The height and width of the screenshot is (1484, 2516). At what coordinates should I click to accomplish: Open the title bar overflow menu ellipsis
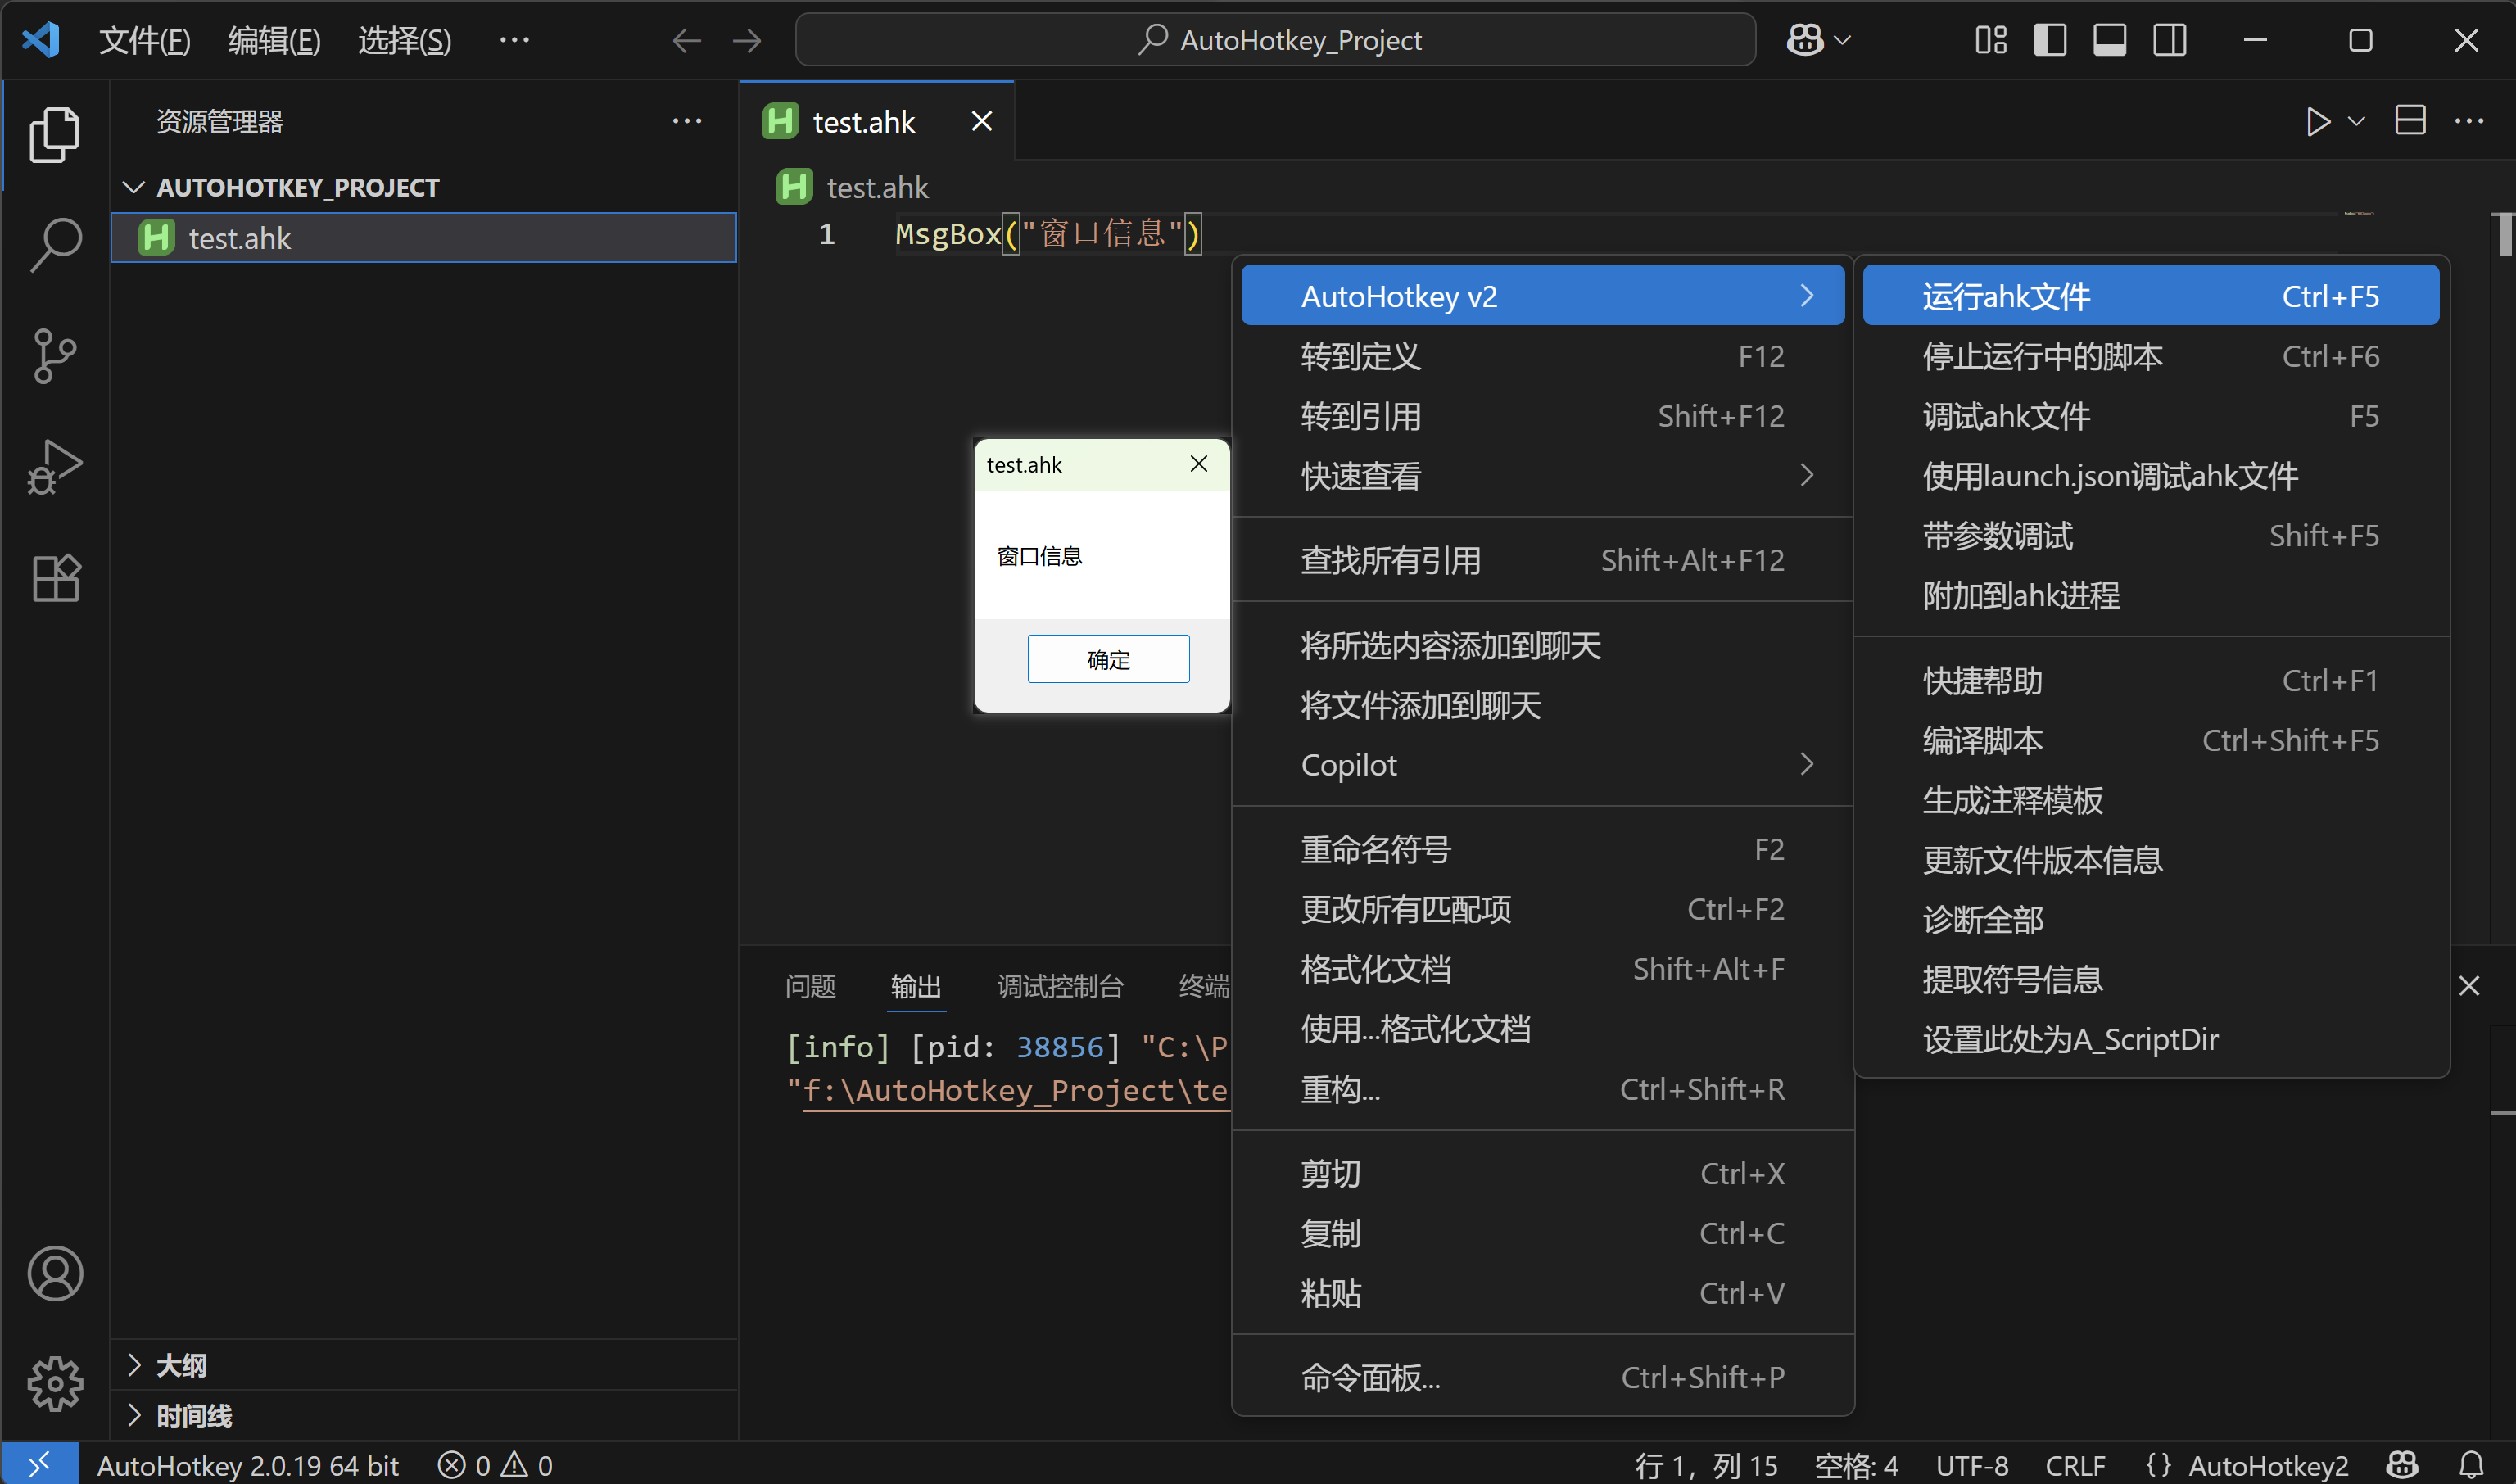[514, 40]
